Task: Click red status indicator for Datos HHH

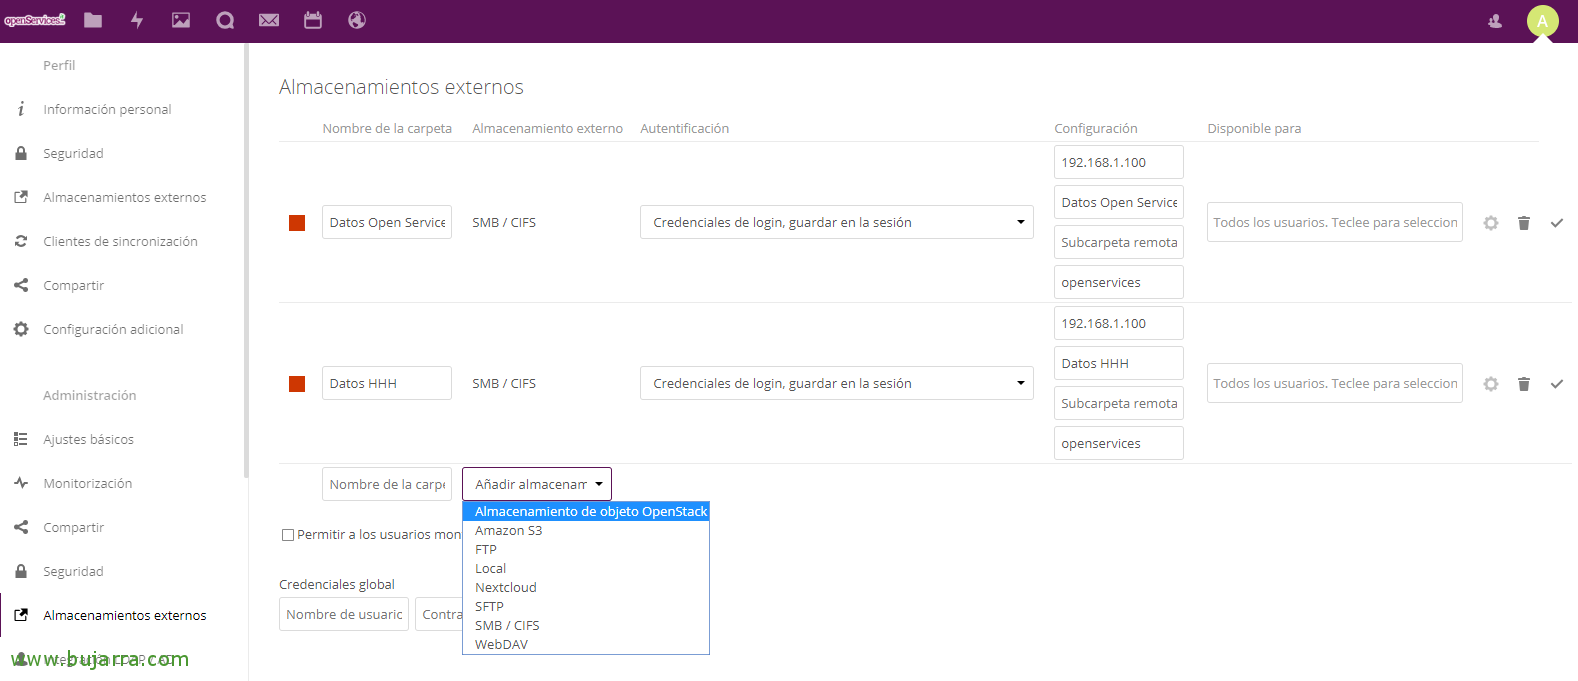Action: point(297,384)
